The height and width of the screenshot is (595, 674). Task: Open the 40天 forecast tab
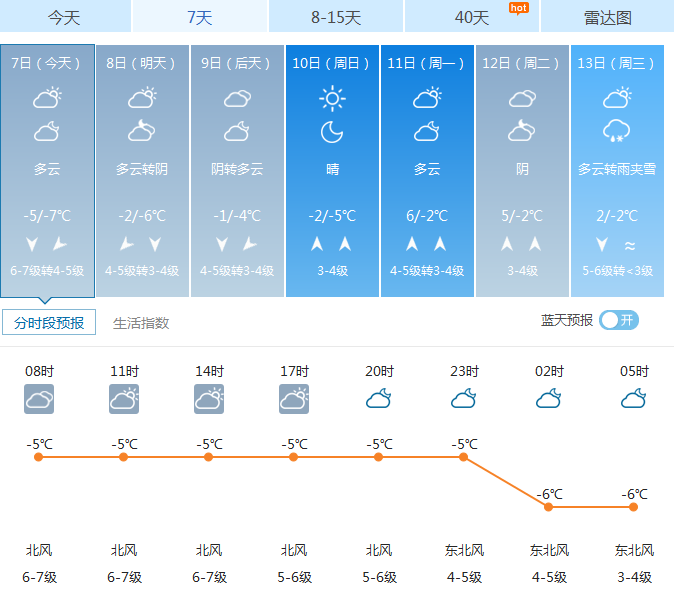[472, 16]
